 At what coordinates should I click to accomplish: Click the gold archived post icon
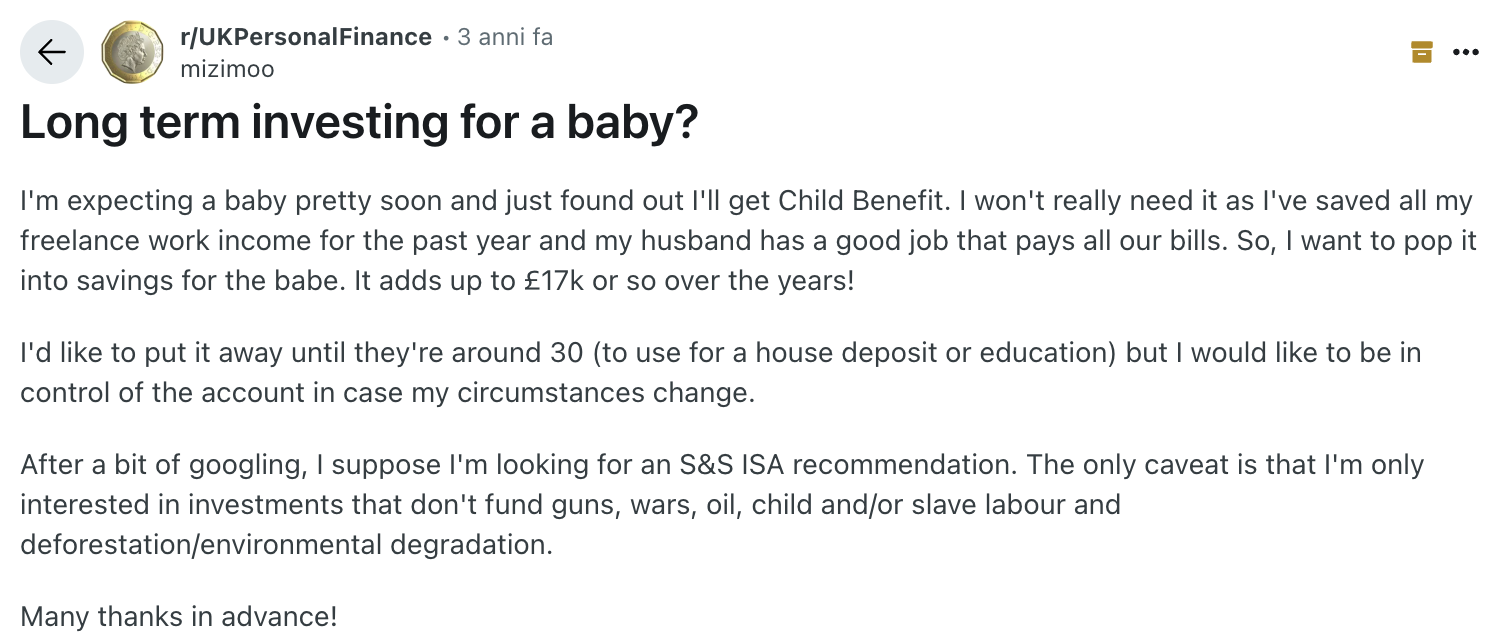point(1421,52)
